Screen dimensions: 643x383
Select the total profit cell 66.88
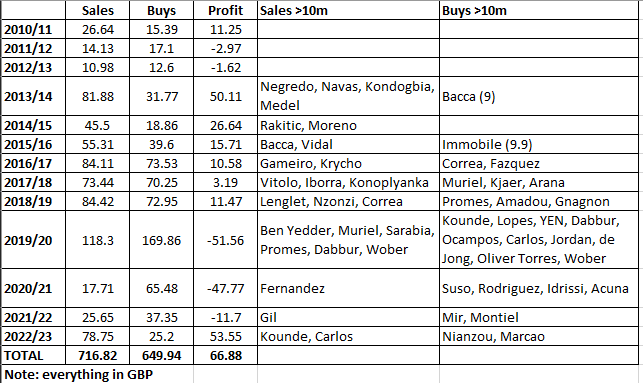[x=225, y=355]
